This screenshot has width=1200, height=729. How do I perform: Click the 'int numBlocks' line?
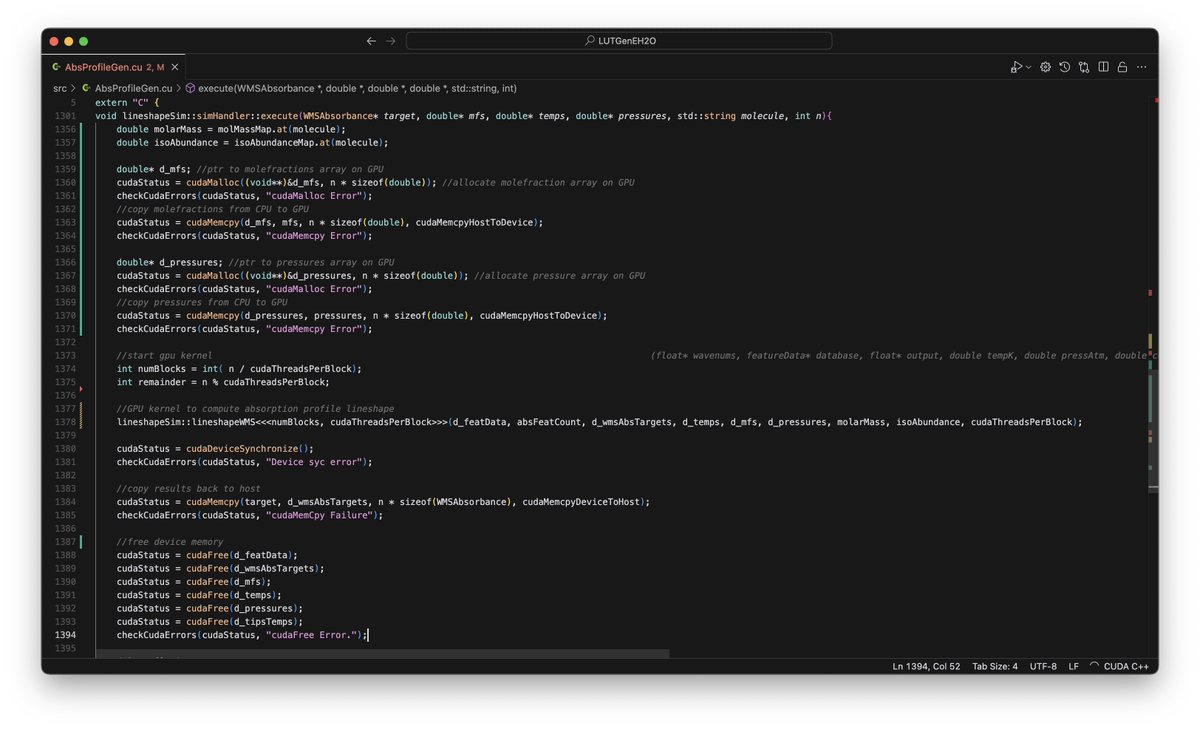click(x=238, y=369)
